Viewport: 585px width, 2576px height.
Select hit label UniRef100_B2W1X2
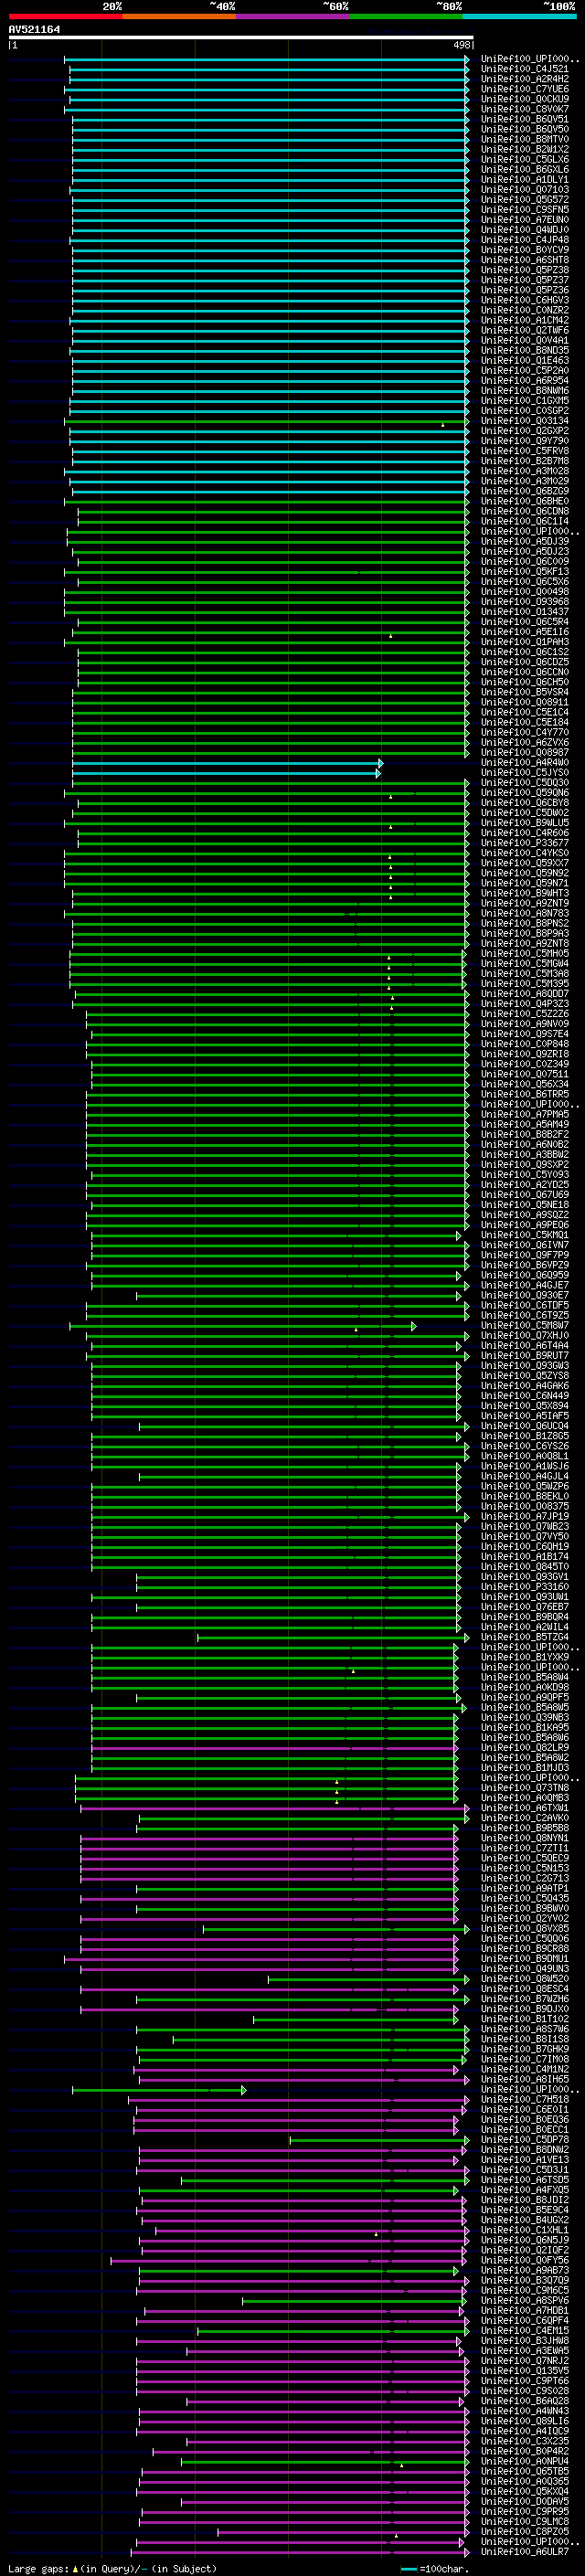(x=525, y=149)
